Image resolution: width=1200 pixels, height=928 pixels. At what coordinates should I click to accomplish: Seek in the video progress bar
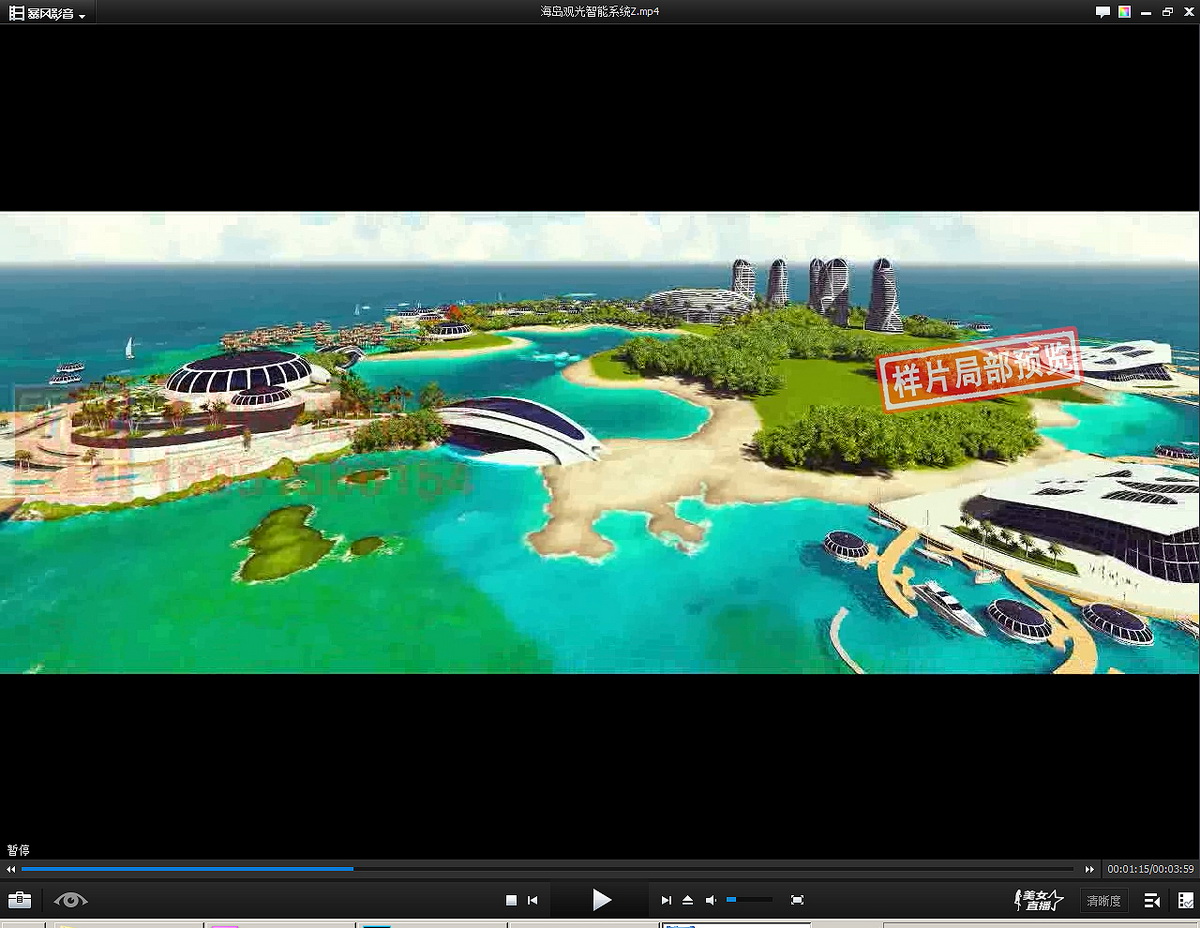pyautogui.click(x=548, y=869)
